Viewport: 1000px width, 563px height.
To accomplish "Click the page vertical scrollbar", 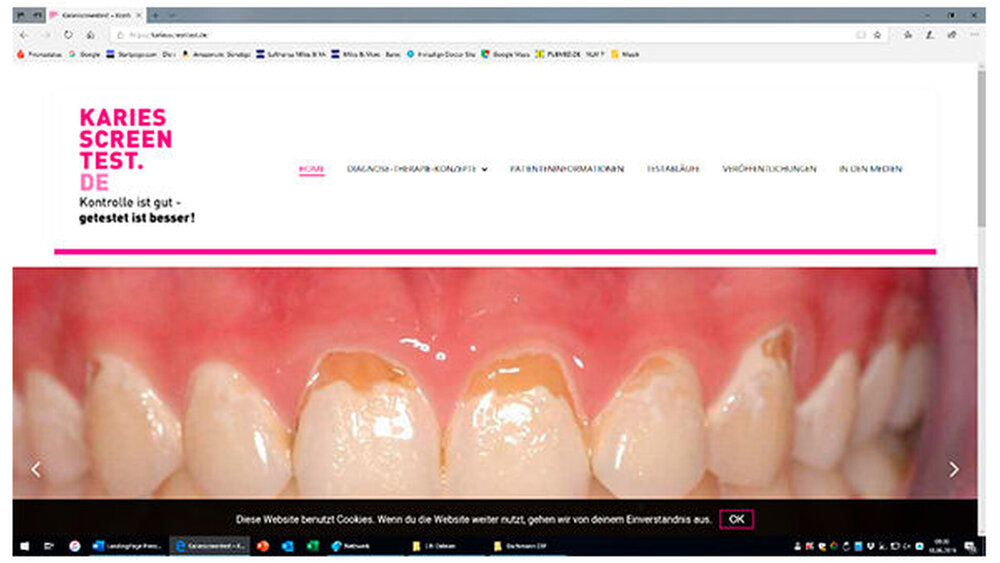I will [984, 150].
